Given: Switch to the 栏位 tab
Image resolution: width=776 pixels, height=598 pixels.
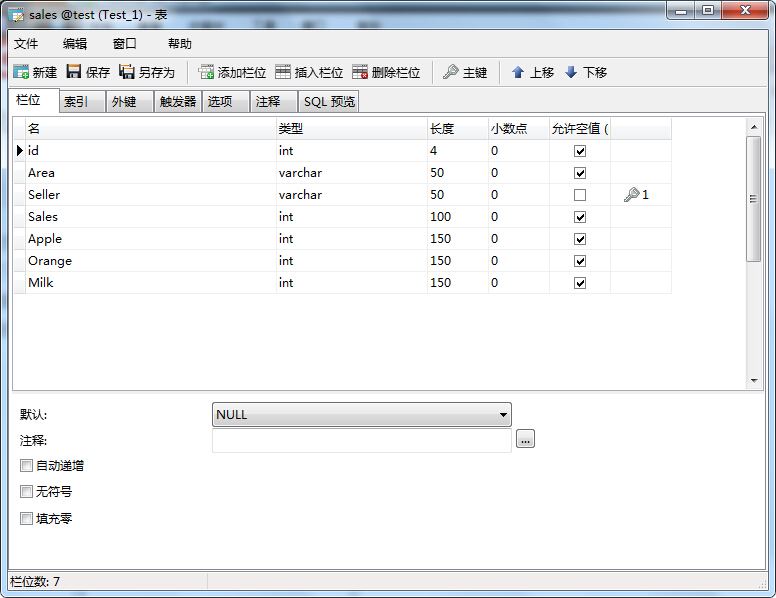Looking at the screenshot, I should point(34,100).
